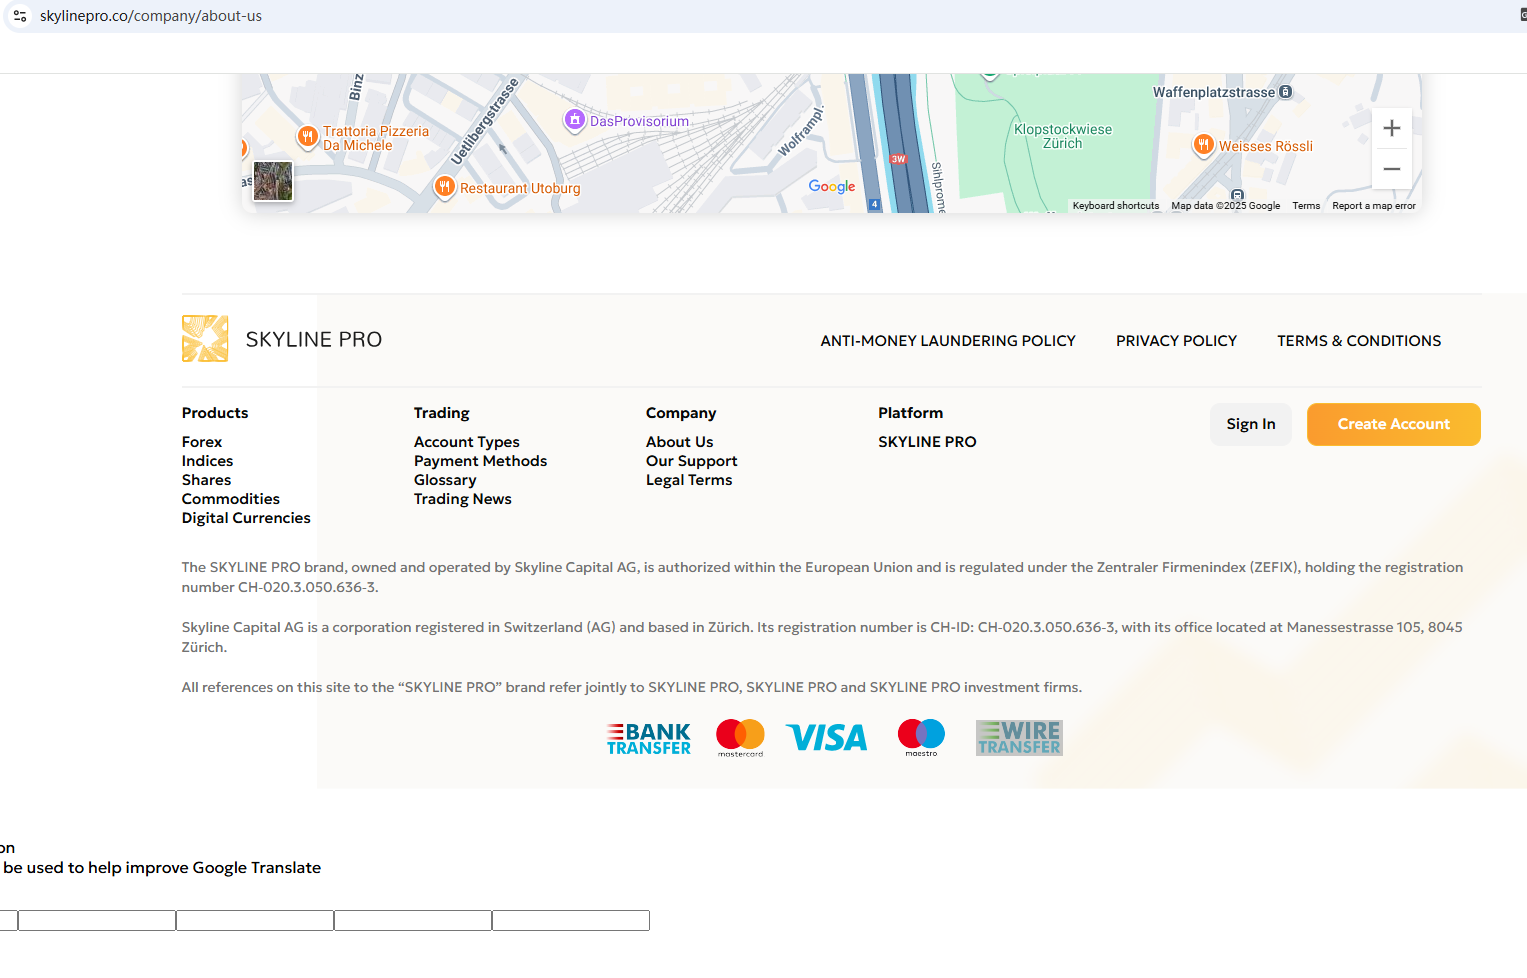Click the Platform column heading
1527x978 pixels.
pos(911,413)
